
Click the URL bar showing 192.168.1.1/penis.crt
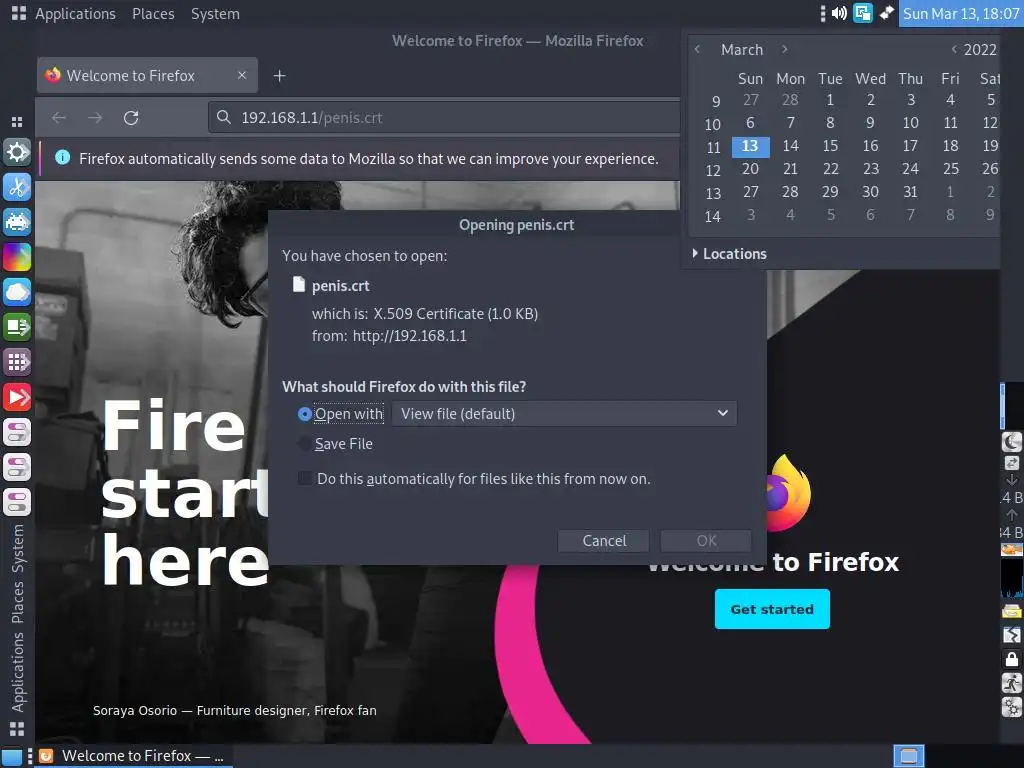444,118
